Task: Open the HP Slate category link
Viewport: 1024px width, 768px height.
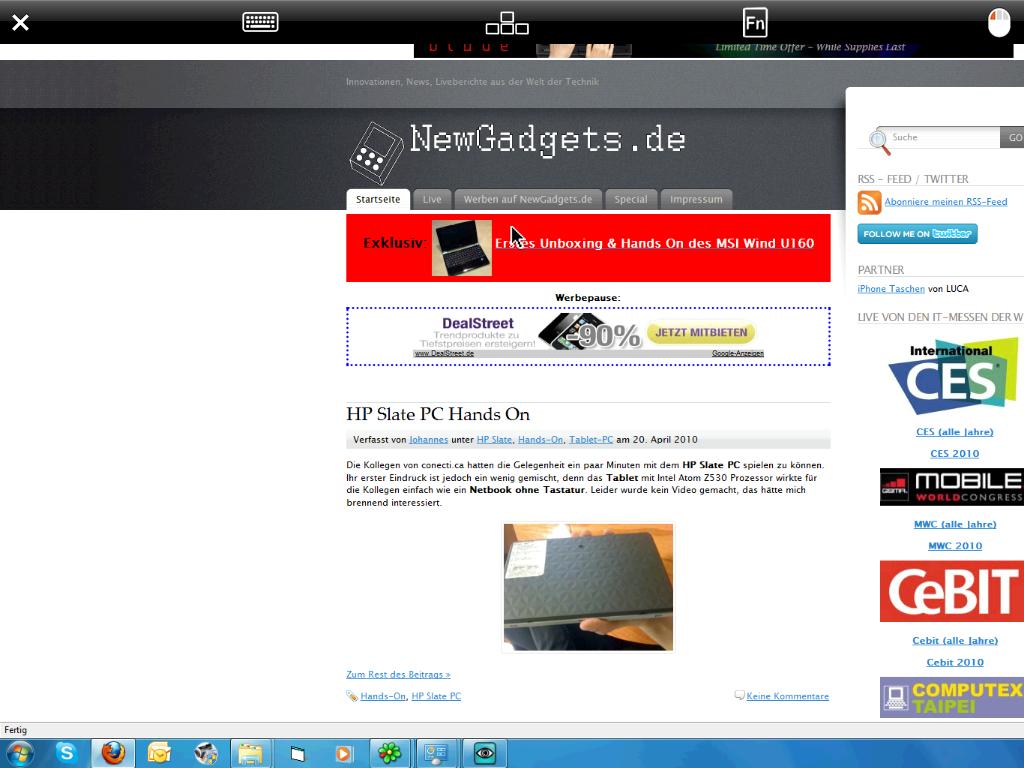Action: coord(494,440)
